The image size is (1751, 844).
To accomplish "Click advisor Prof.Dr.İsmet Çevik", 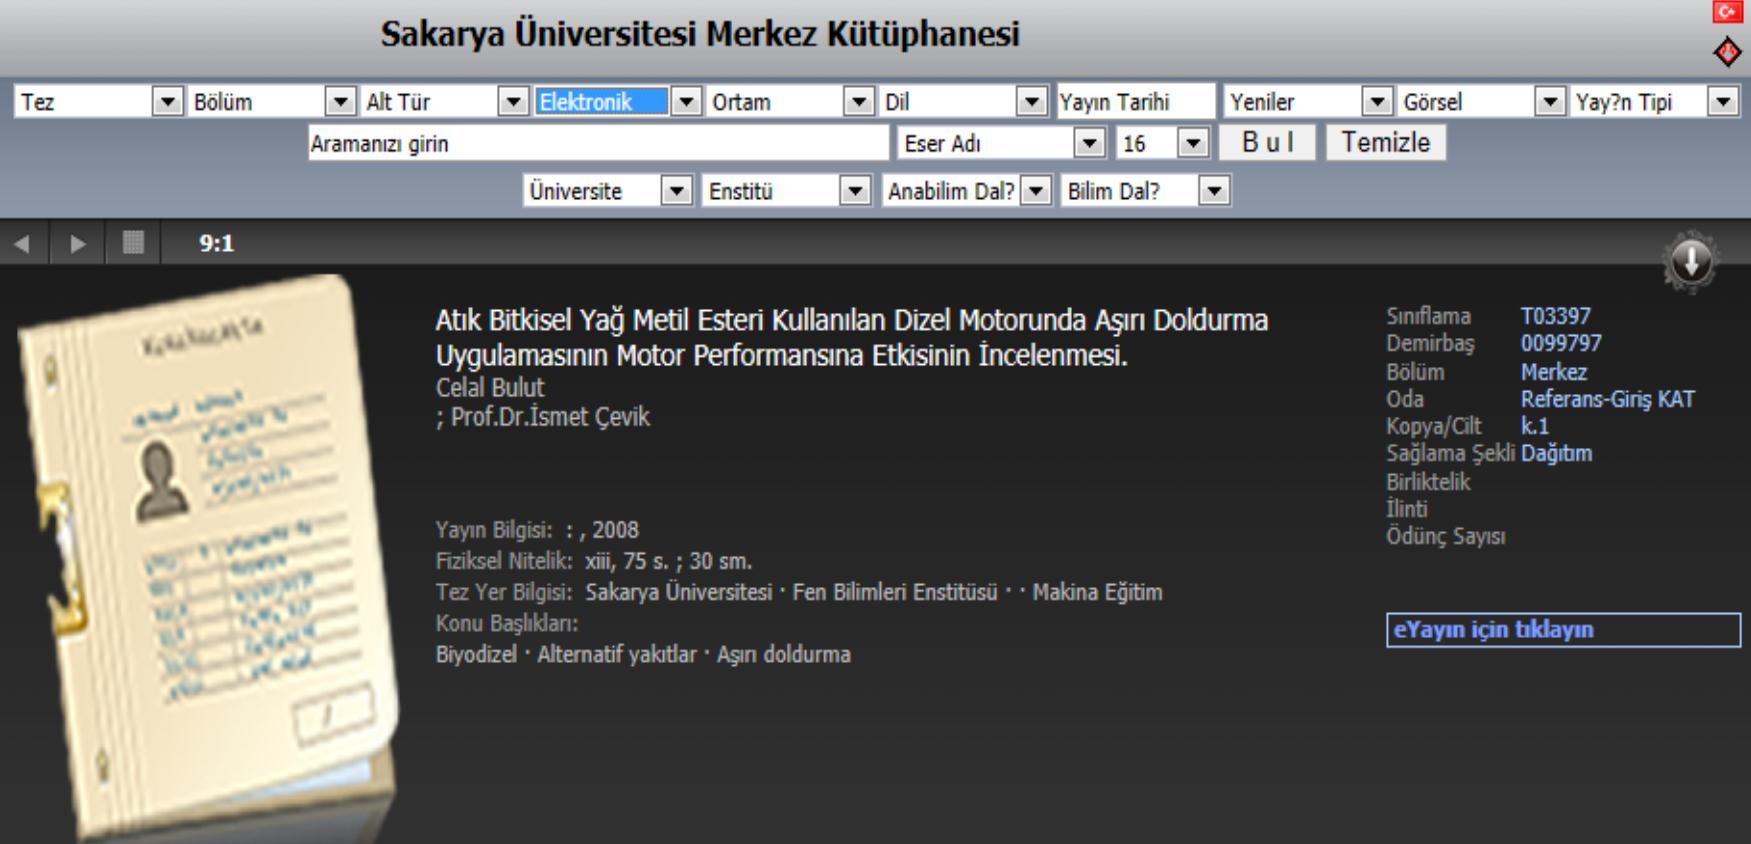I will click(550, 417).
